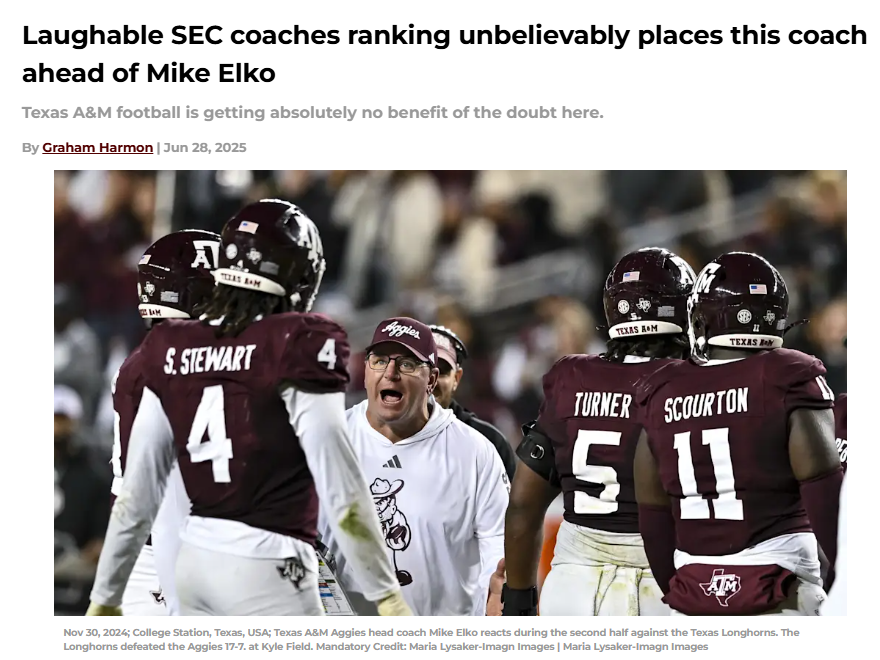
Task: Open the main article photo of Mike Elko
Action: pos(450,393)
